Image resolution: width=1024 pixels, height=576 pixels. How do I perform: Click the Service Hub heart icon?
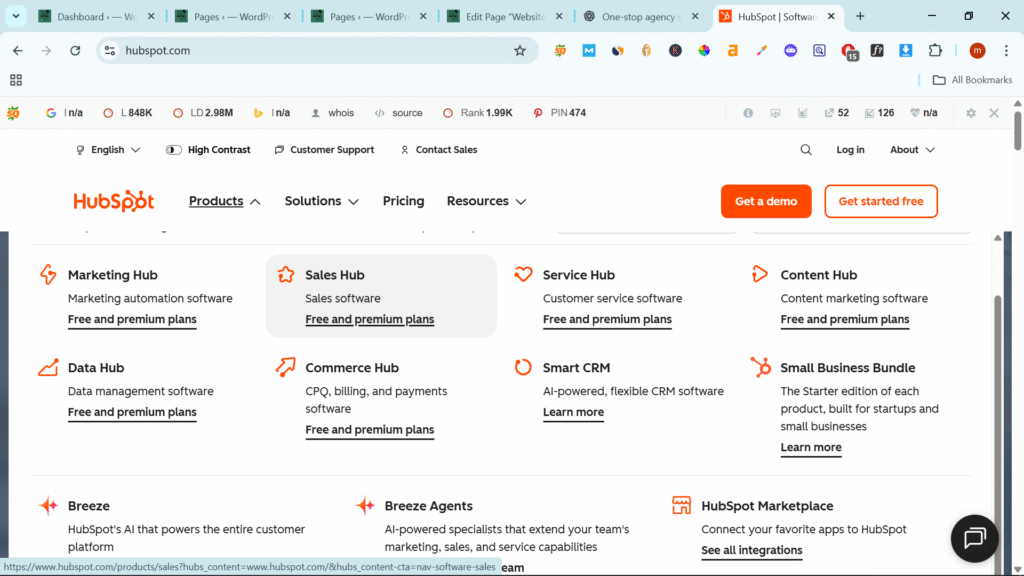tap(523, 274)
